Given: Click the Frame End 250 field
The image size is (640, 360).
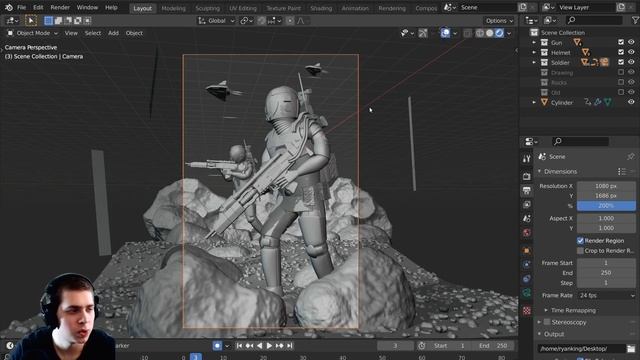Looking at the screenshot, I should click(606, 273).
